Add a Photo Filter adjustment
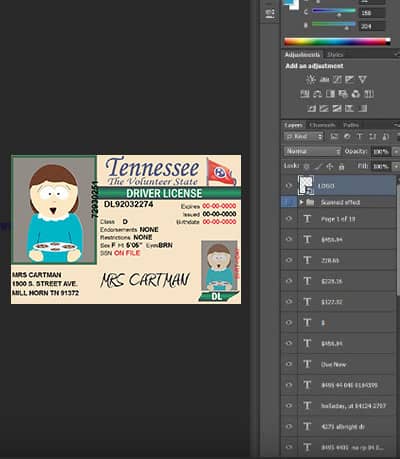The height and width of the screenshot is (459, 400). pos(343,94)
